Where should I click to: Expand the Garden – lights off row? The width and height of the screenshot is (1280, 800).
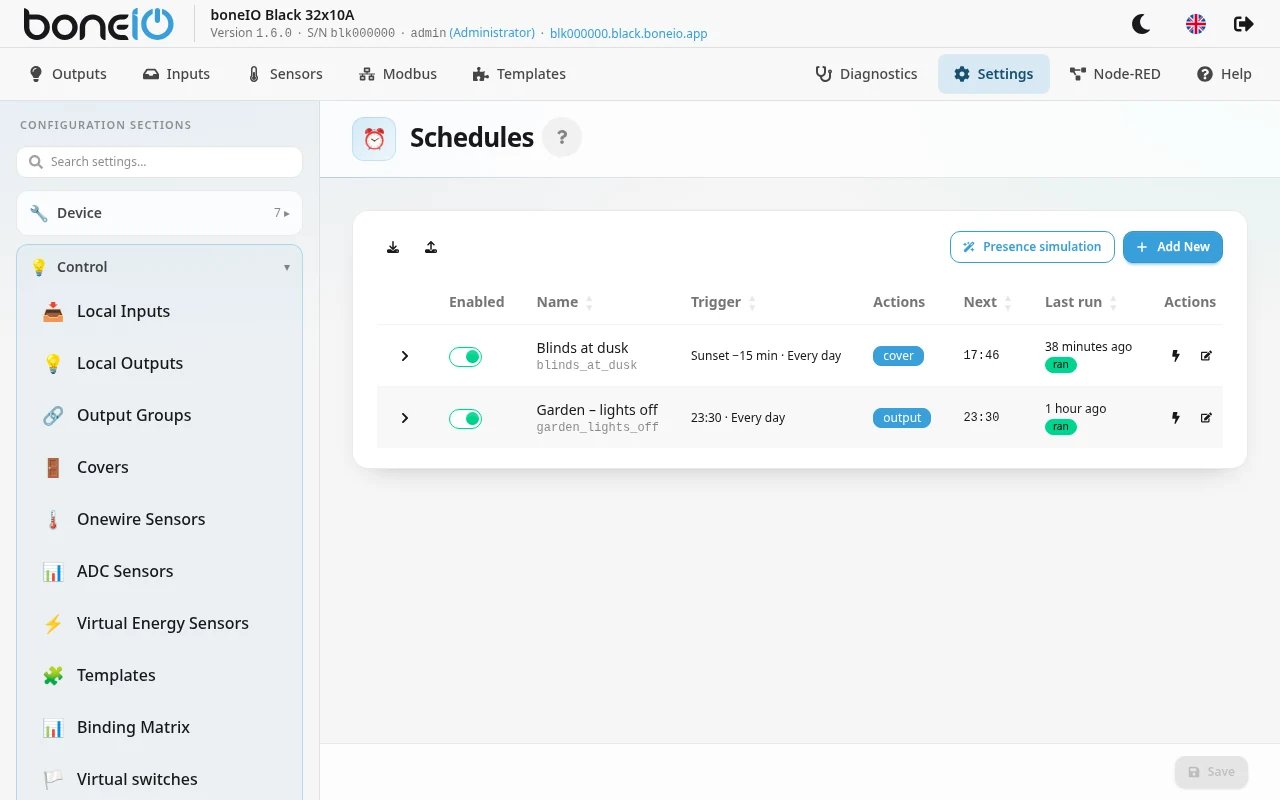tap(405, 418)
